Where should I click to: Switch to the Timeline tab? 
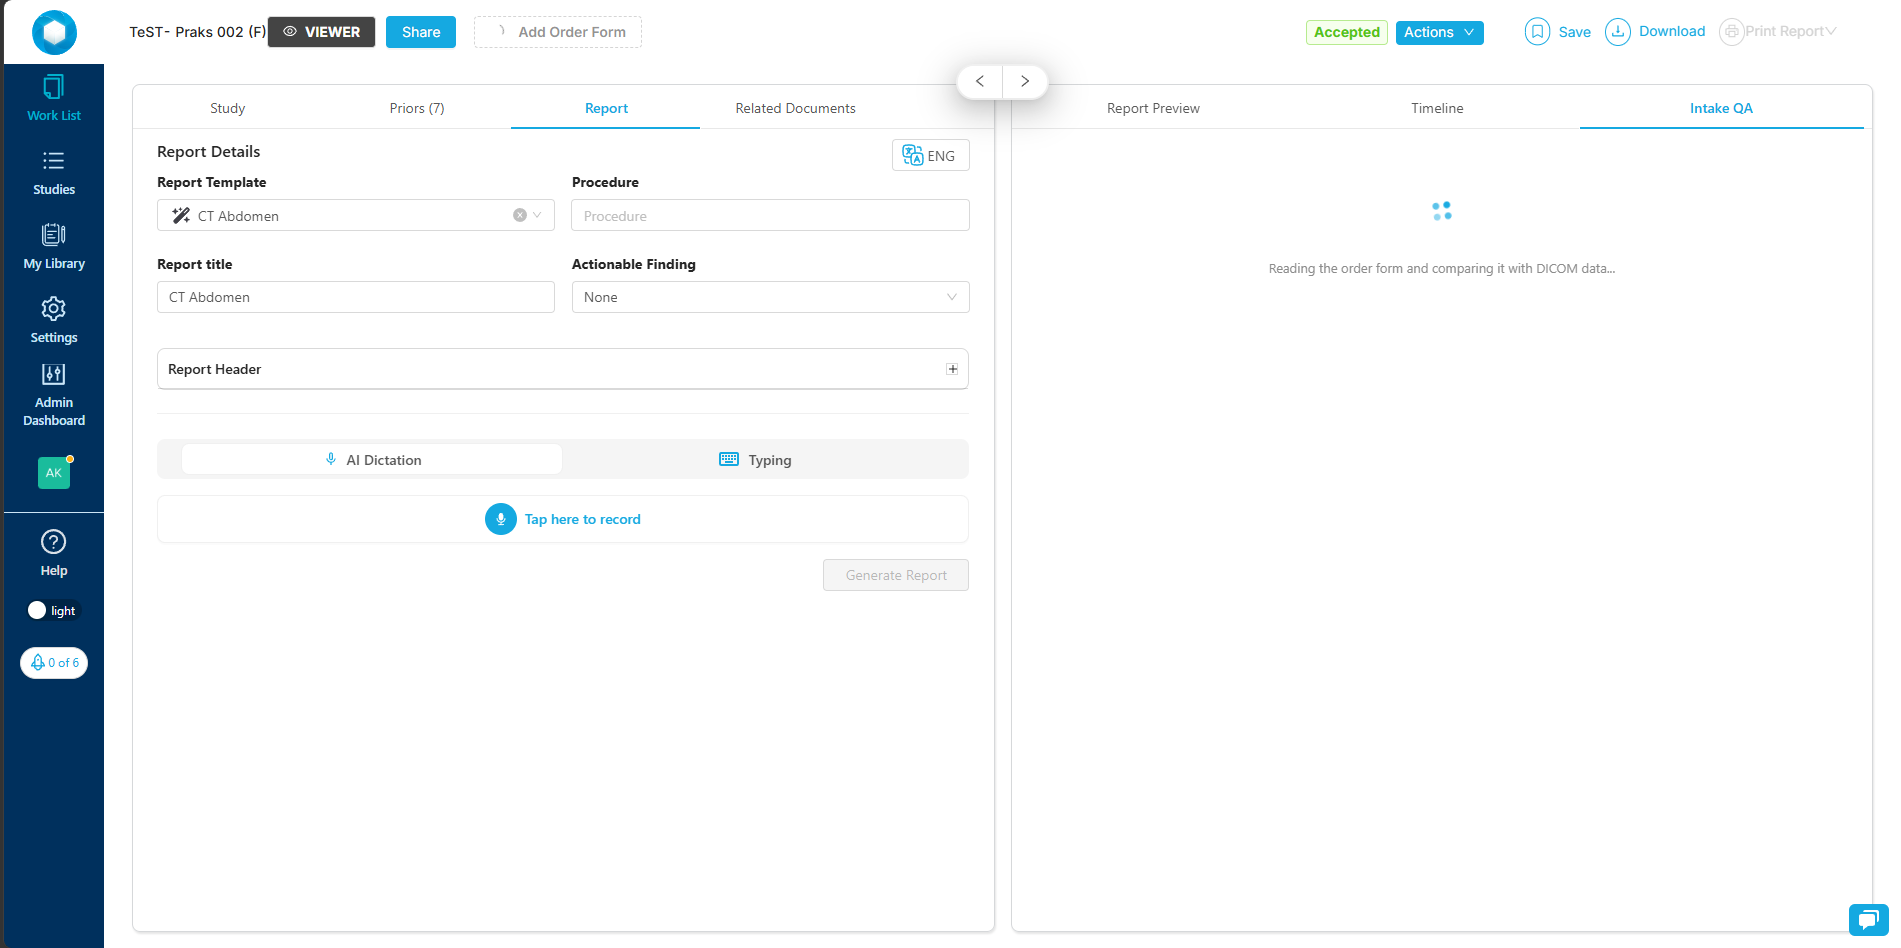pyautogui.click(x=1437, y=108)
